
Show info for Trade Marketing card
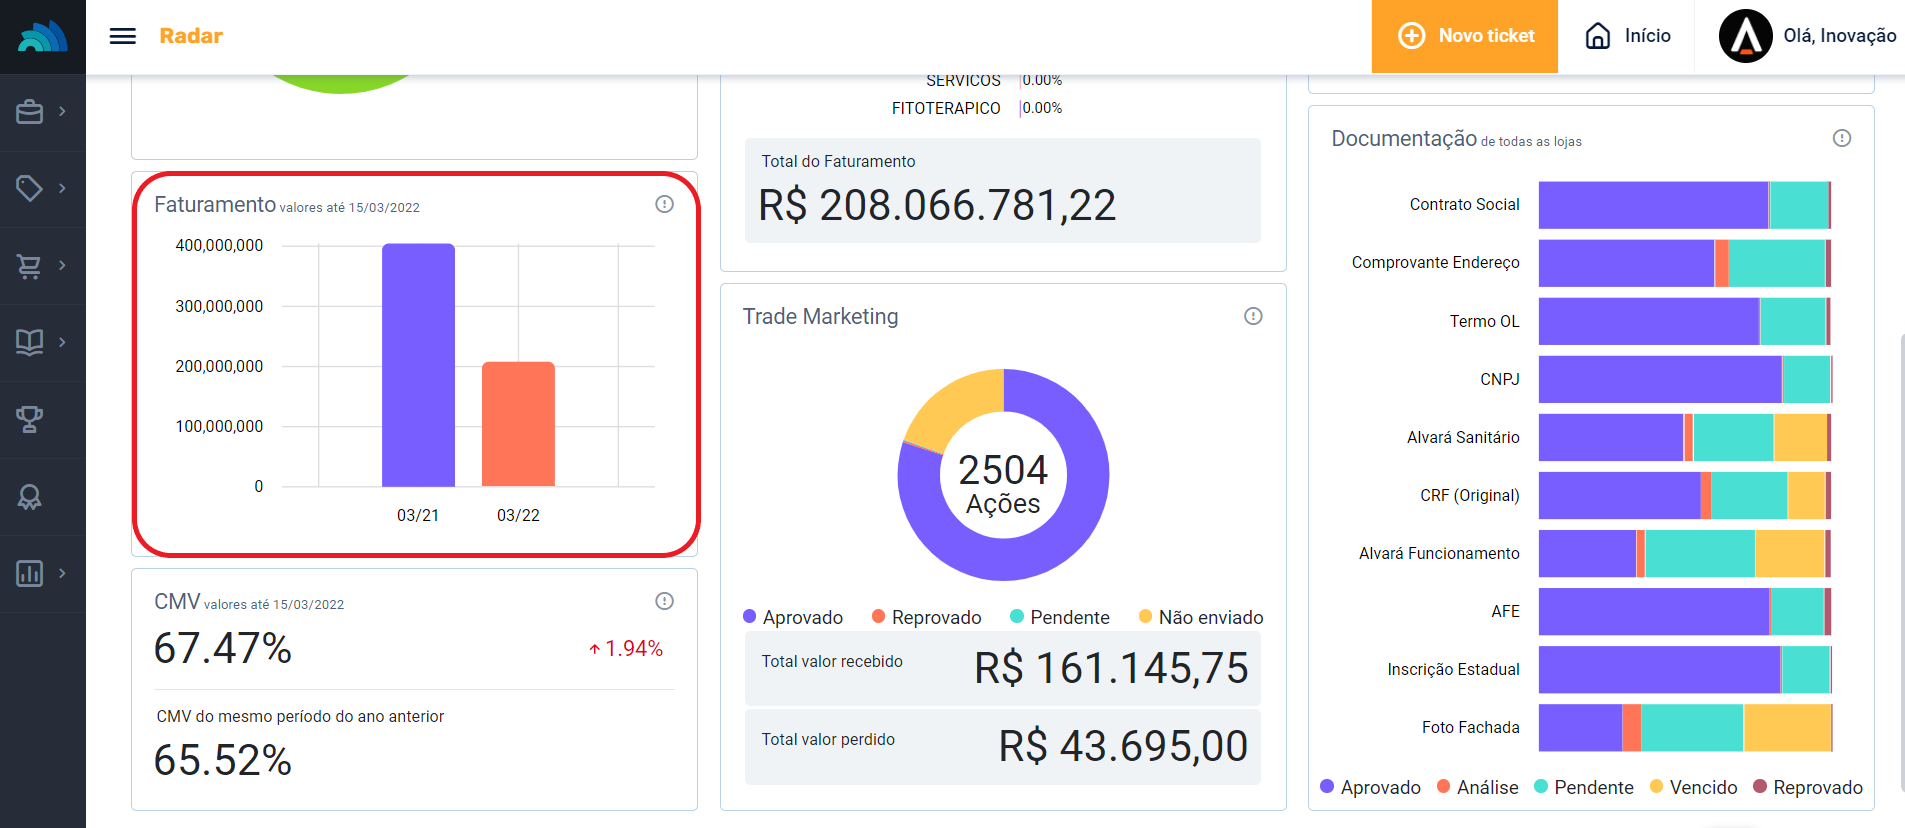pos(1253,316)
